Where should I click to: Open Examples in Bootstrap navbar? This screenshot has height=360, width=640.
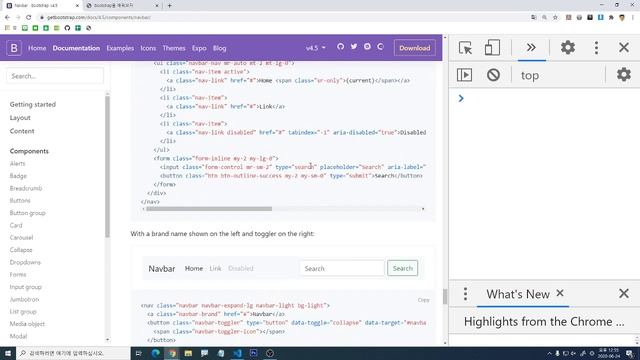point(120,48)
